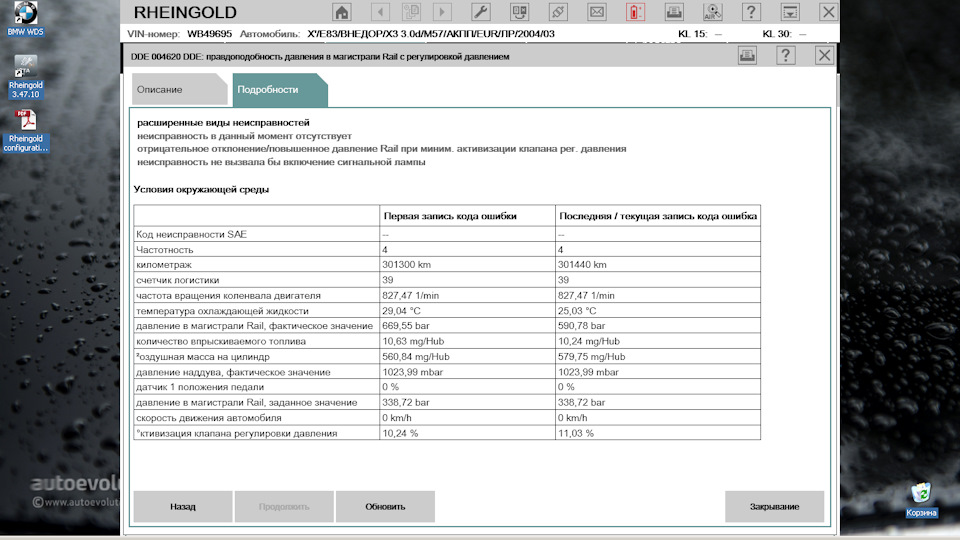Click the Закрывание button
Image resolution: width=960 pixels, height=540 pixels.
coord(774,506)
